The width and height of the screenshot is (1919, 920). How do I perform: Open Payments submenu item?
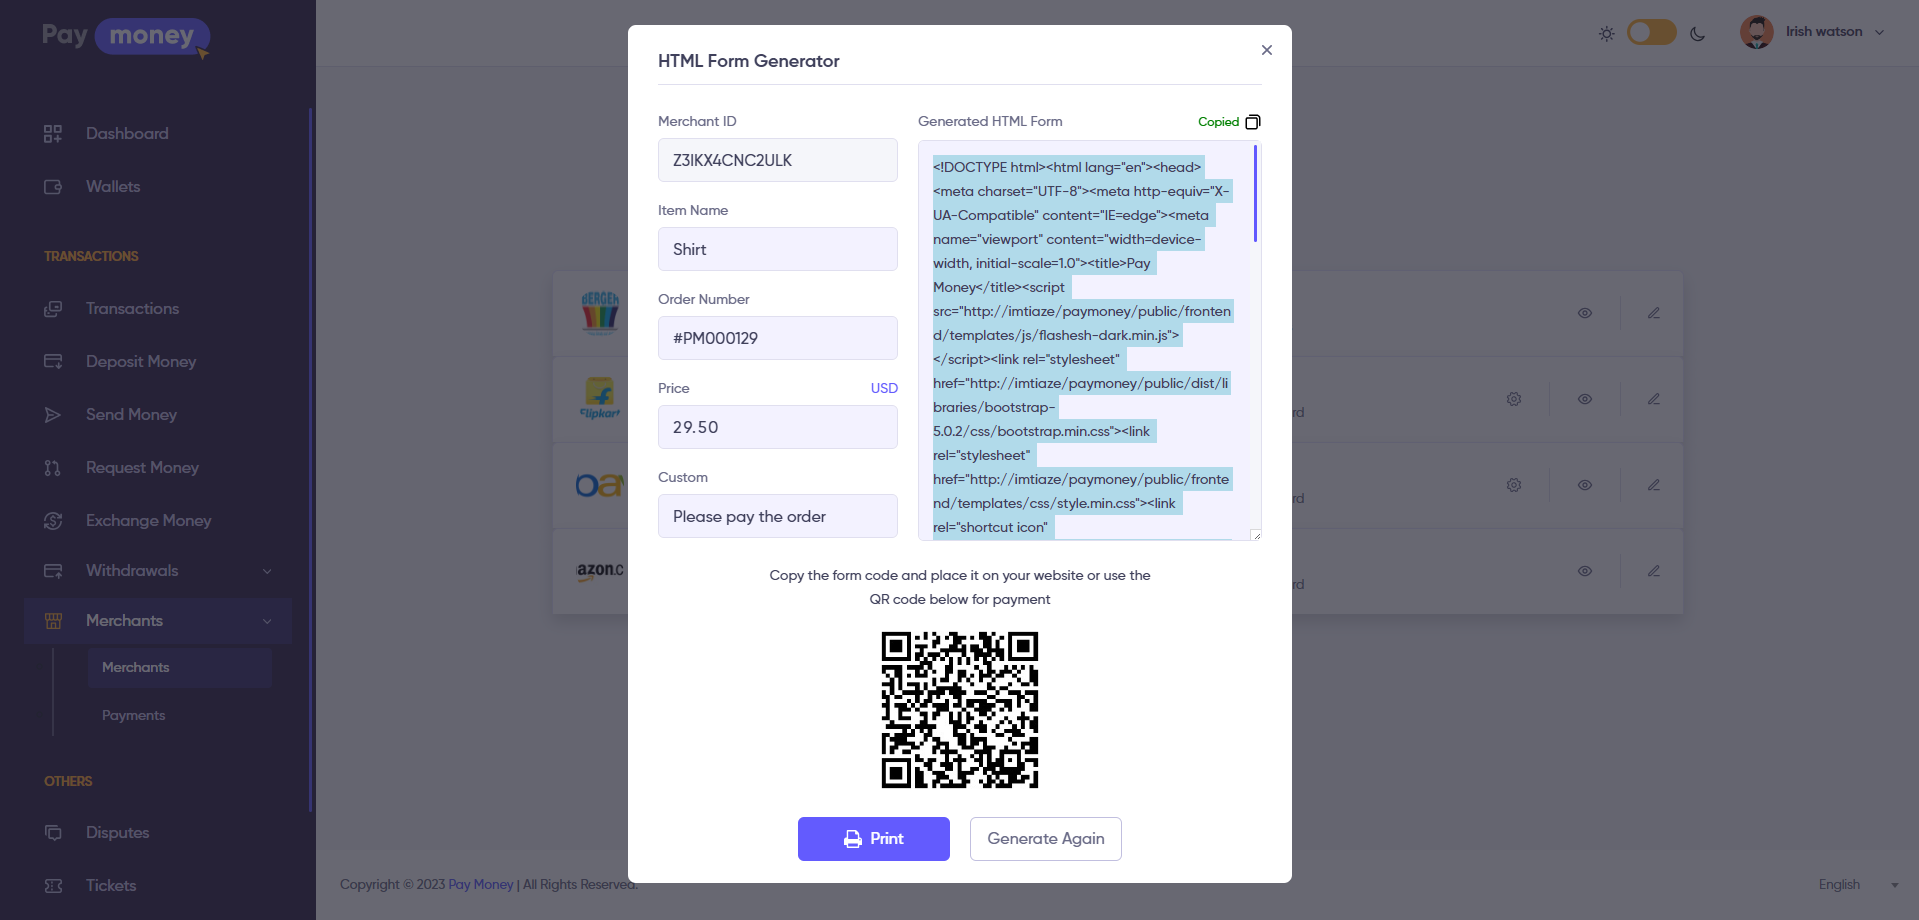(134, 715)
